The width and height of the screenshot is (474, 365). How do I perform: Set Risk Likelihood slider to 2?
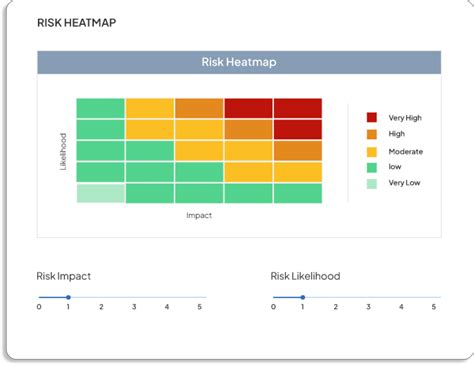[x=335, y=297]
